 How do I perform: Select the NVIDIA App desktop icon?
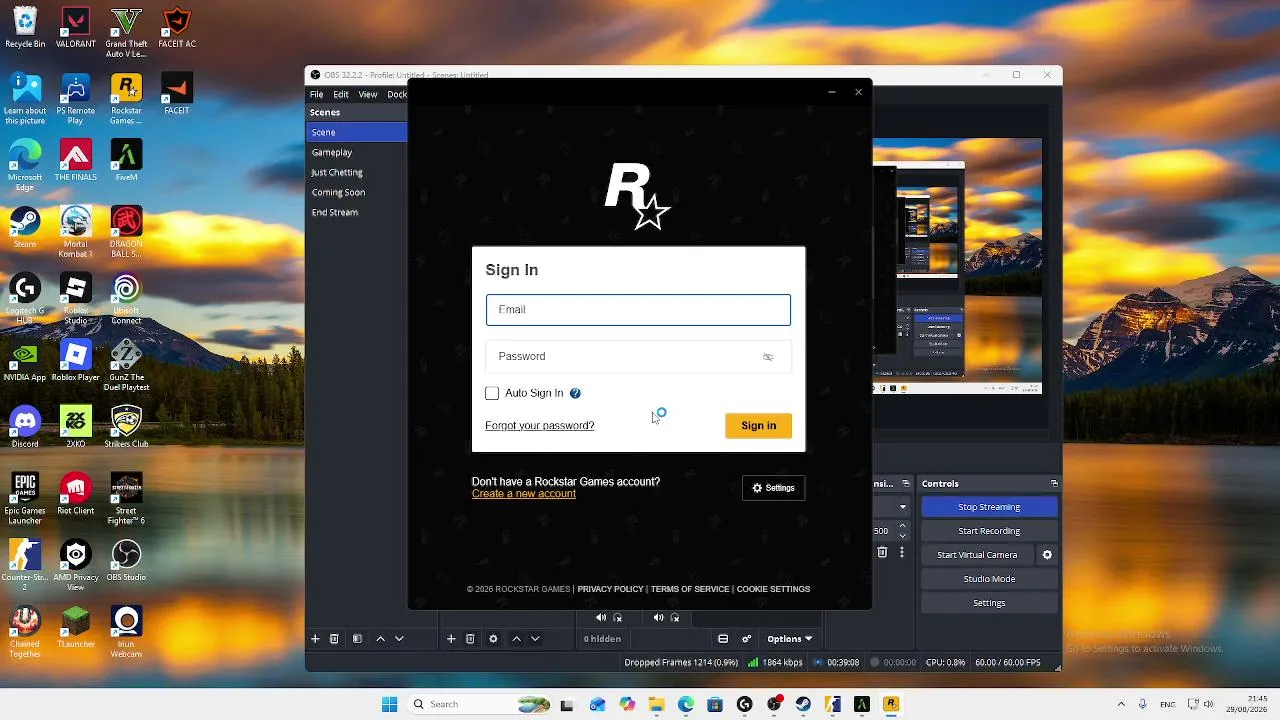[x=25, y=360]
